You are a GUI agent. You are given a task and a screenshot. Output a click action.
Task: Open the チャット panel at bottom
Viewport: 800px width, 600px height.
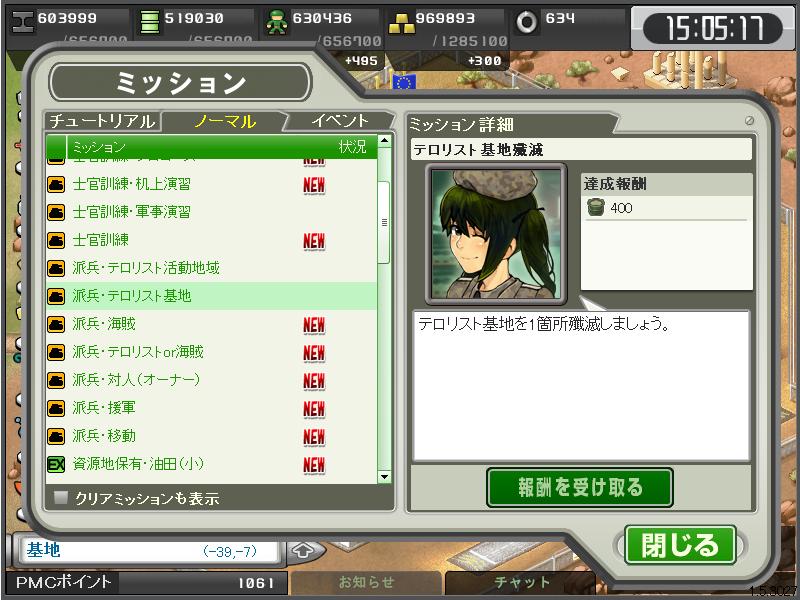521,582
